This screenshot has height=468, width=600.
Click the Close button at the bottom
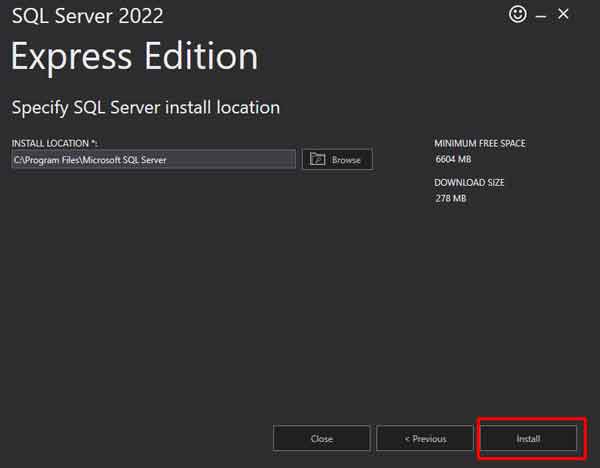321,438
